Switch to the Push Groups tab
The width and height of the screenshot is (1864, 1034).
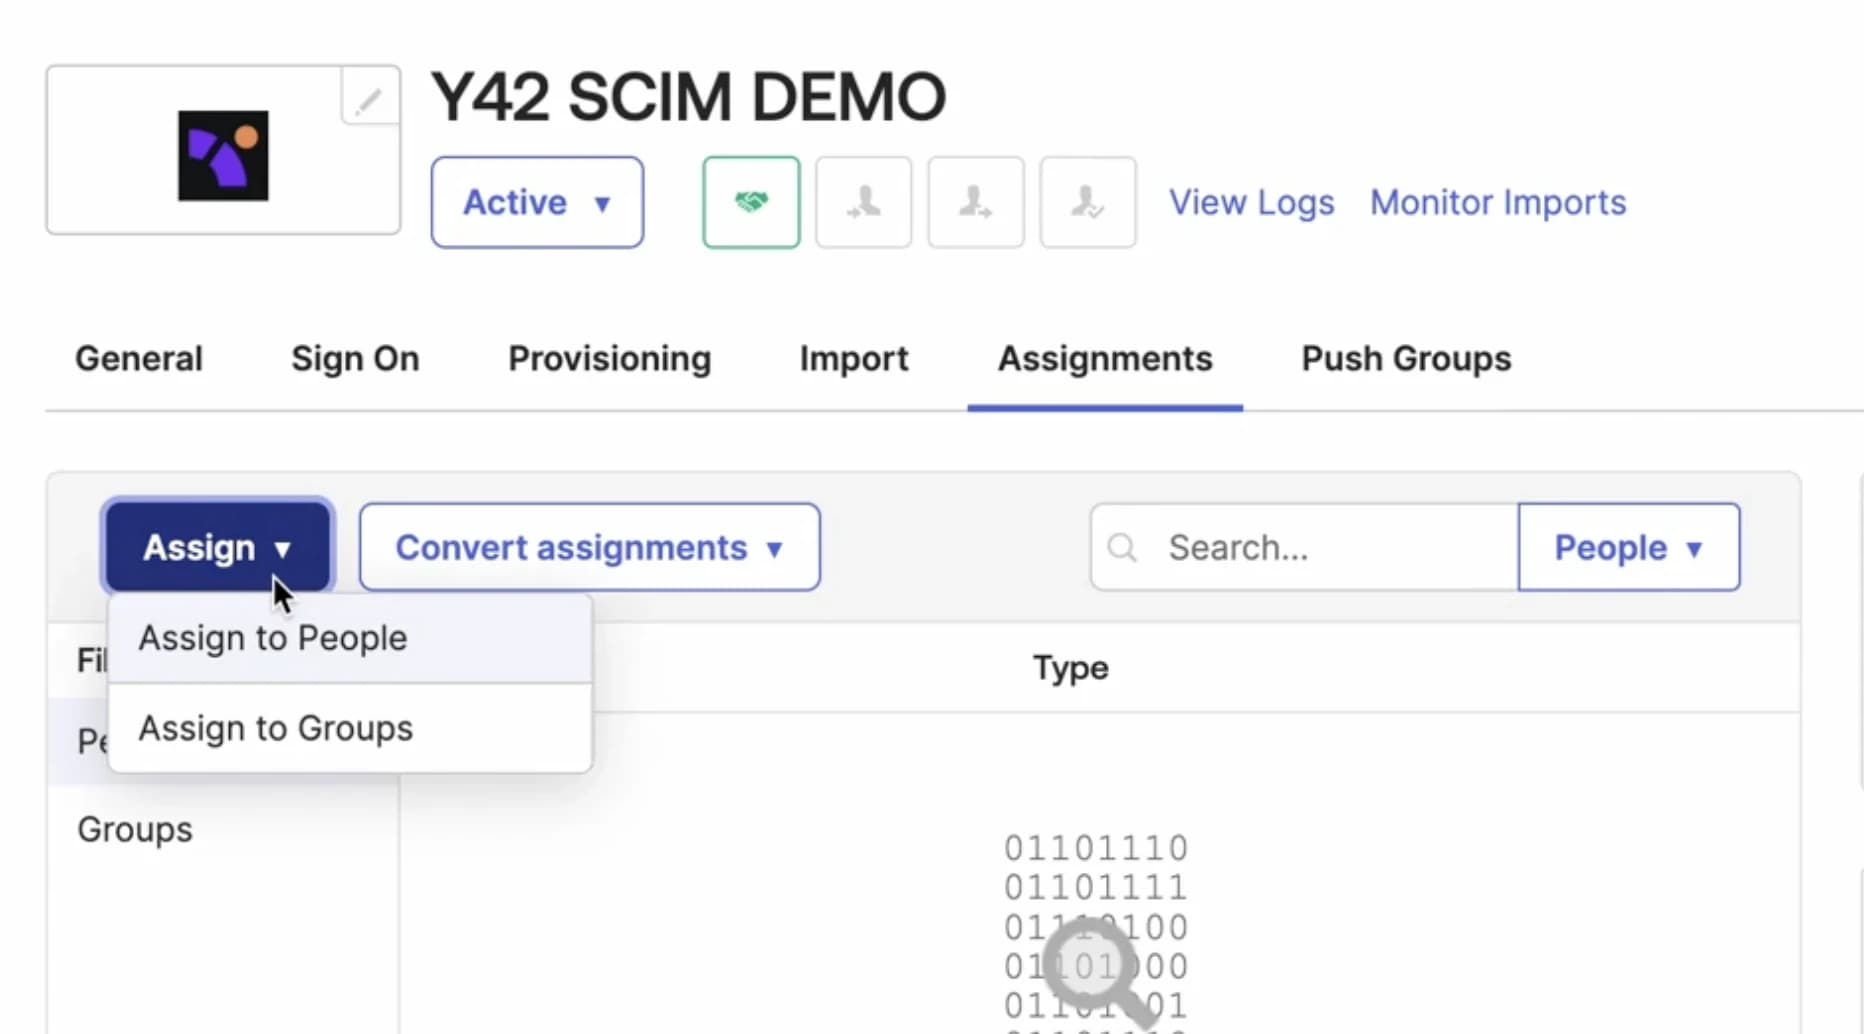pyautogui.click(x=1406, y=359)
